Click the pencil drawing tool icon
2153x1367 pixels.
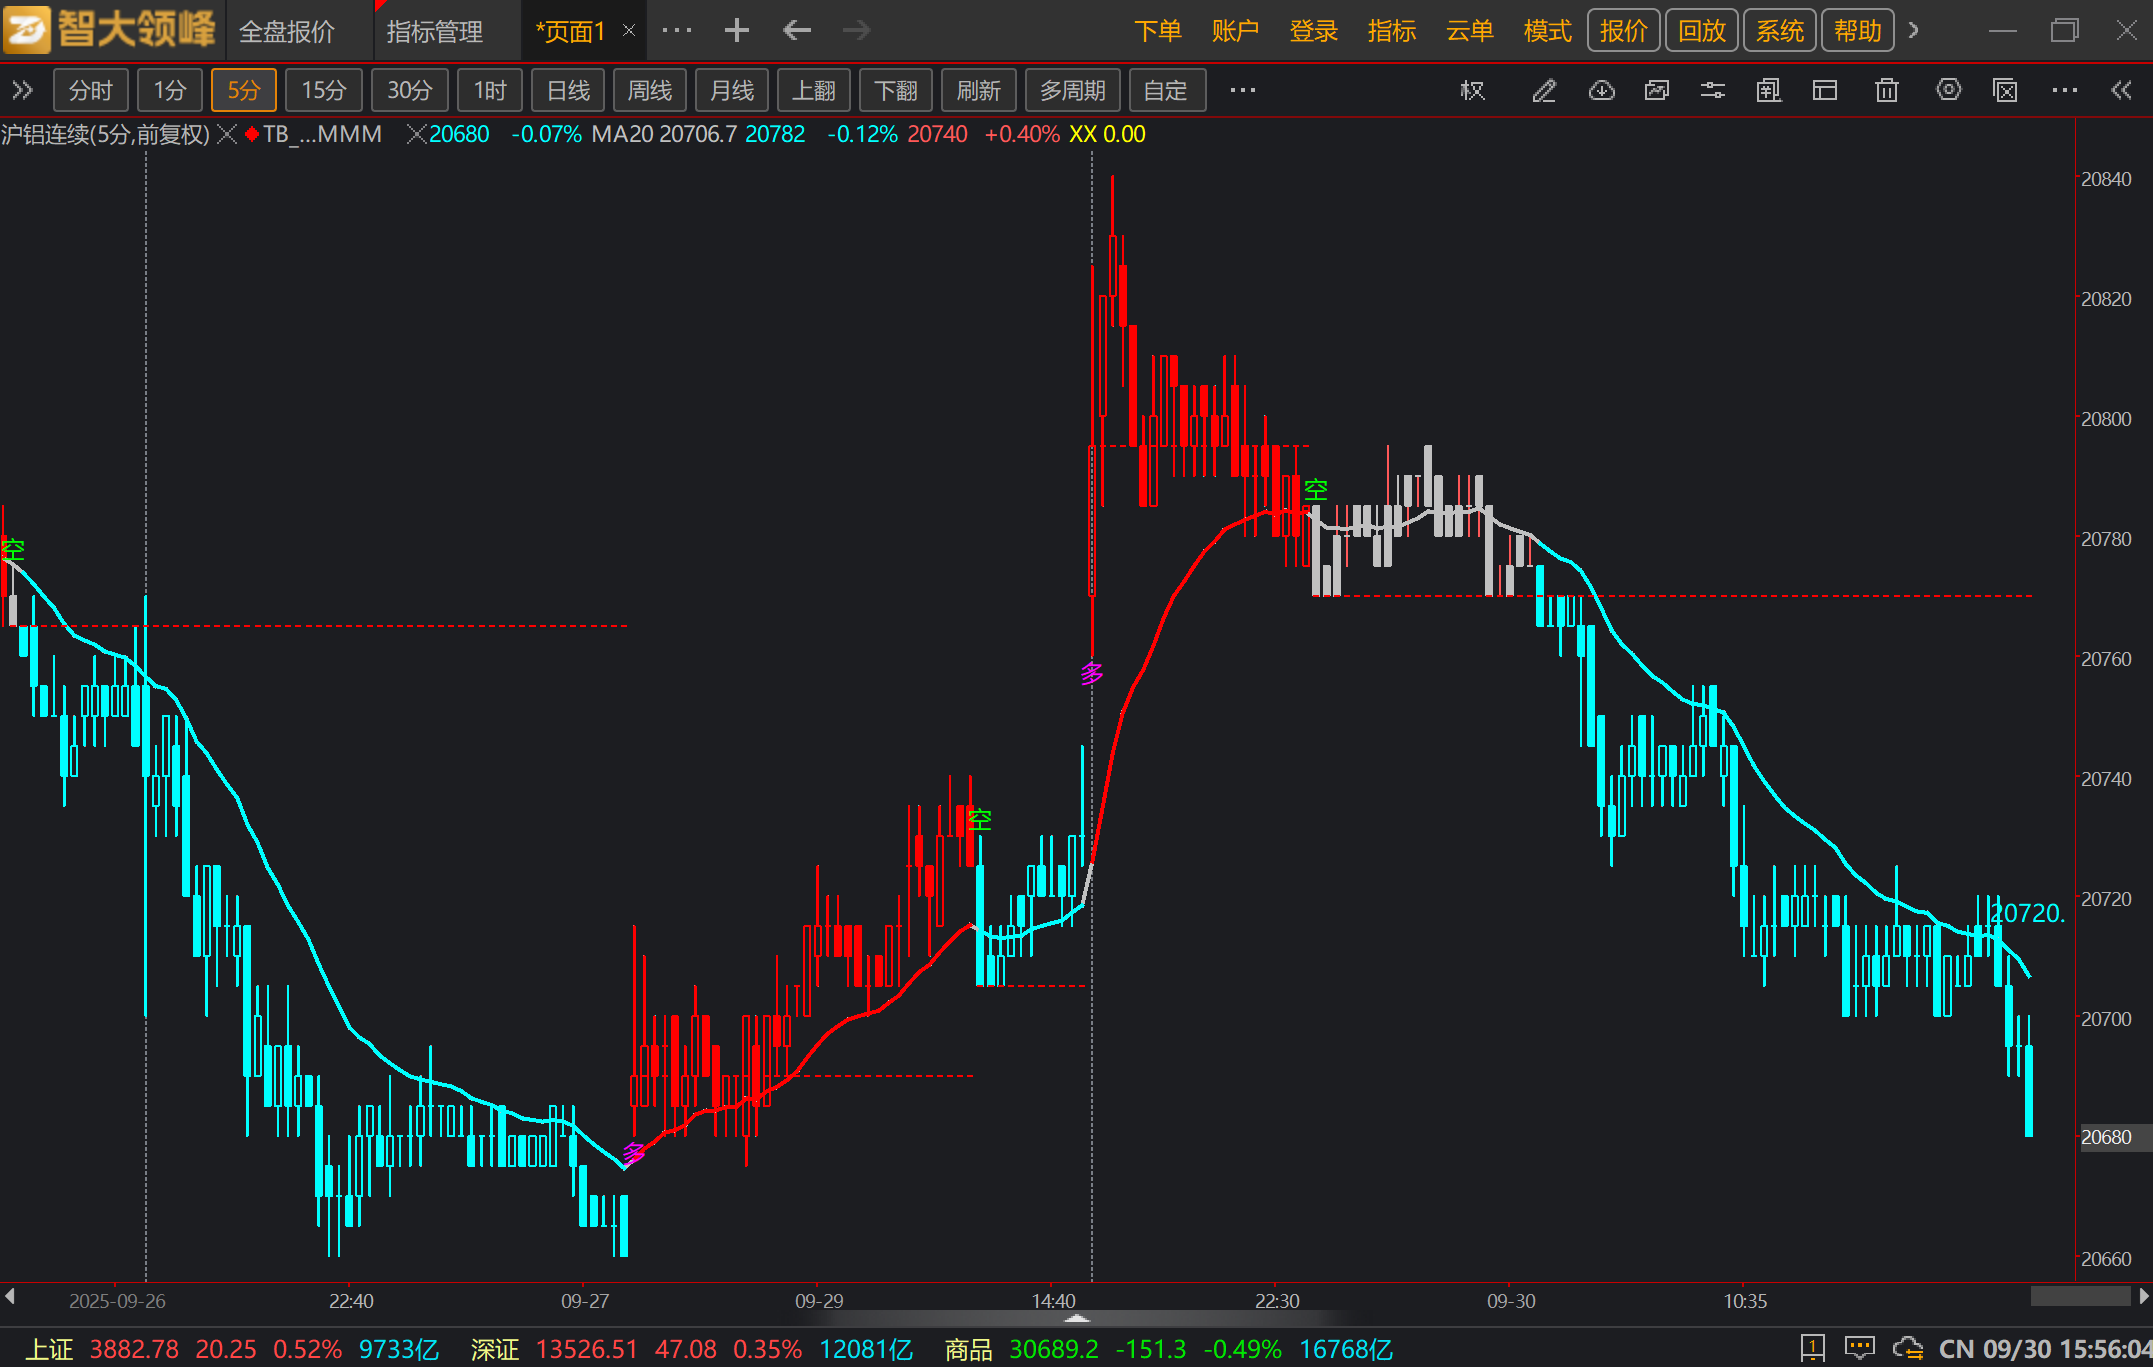pyautogui.click(x=1544, y=91)
